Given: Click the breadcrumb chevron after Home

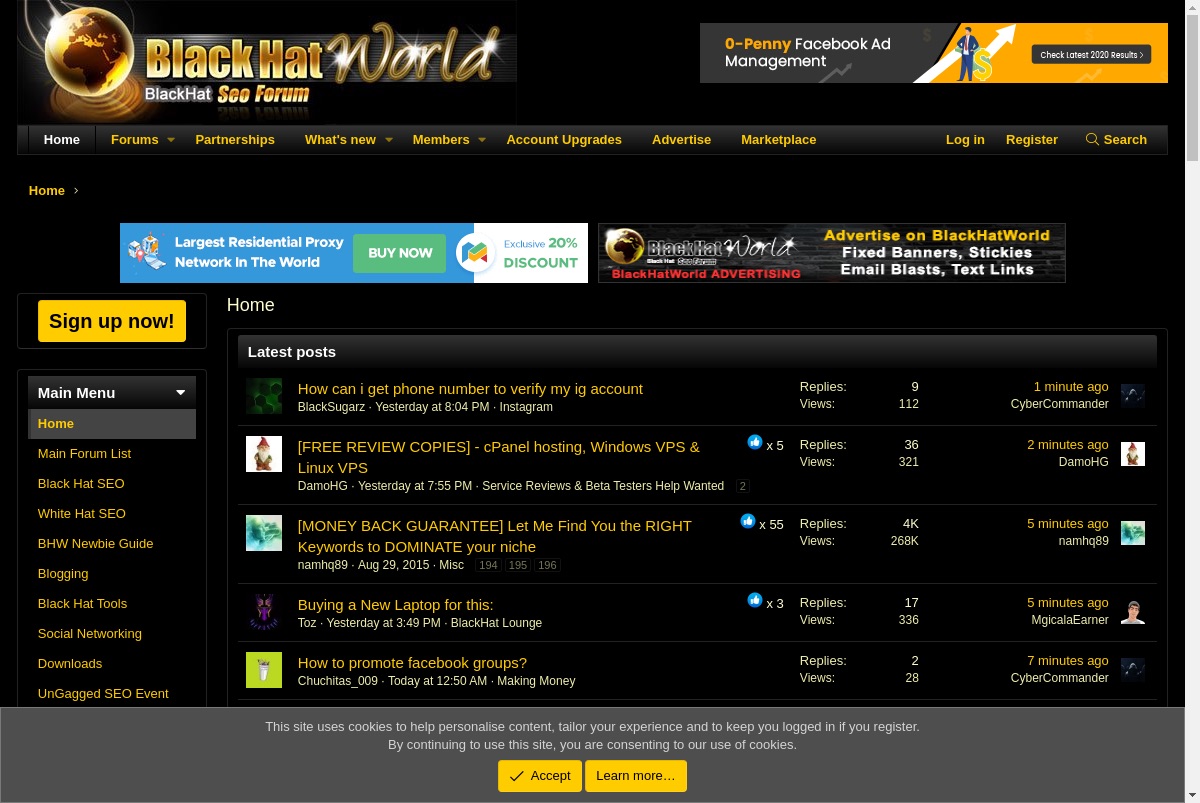Looking at the screenshot, I should tap(76, 191).
